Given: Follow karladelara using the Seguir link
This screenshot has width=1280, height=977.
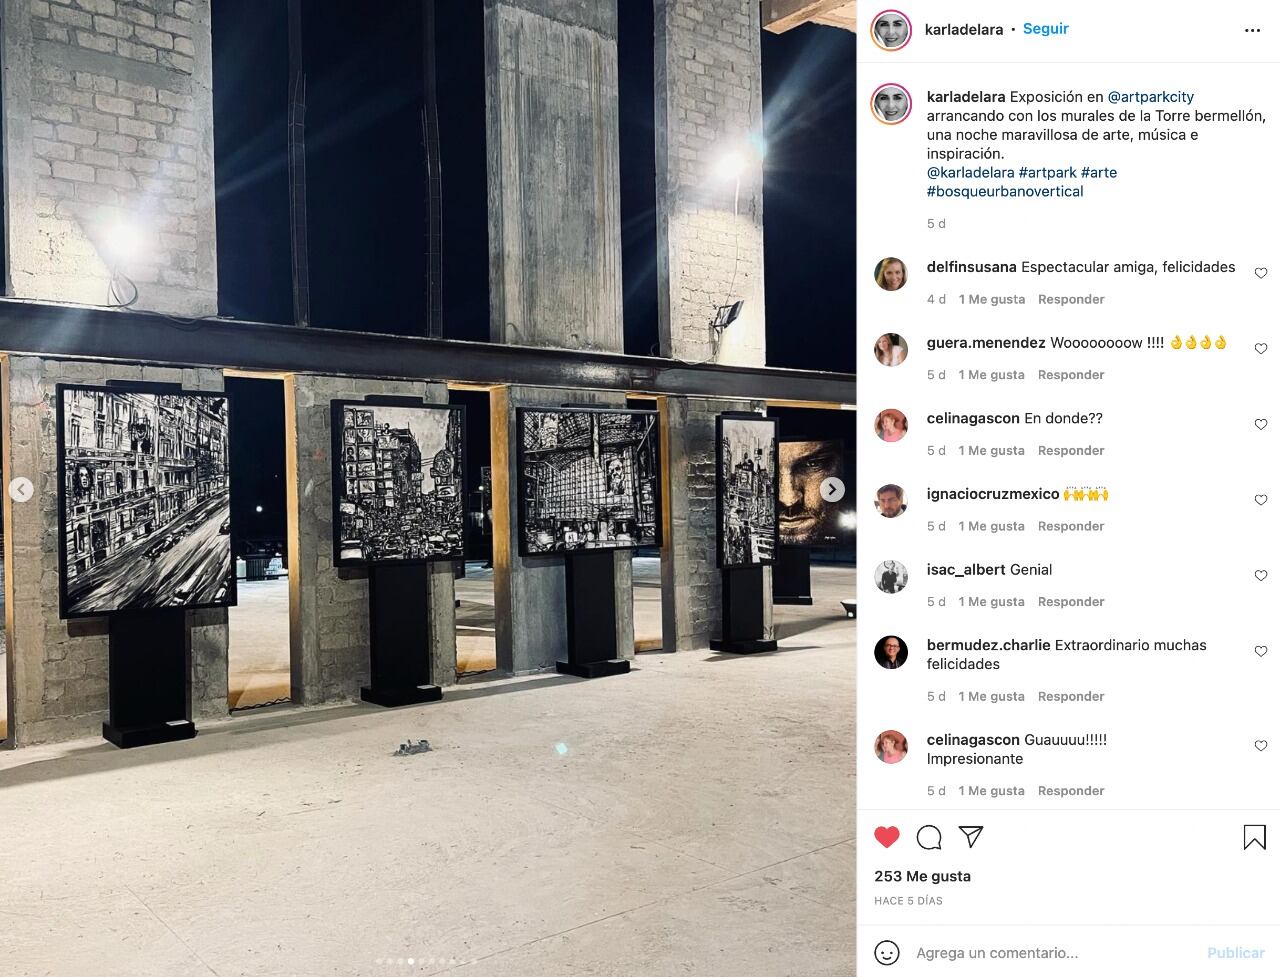Looking at the screenshot, I should click(x=1046, y=29).
